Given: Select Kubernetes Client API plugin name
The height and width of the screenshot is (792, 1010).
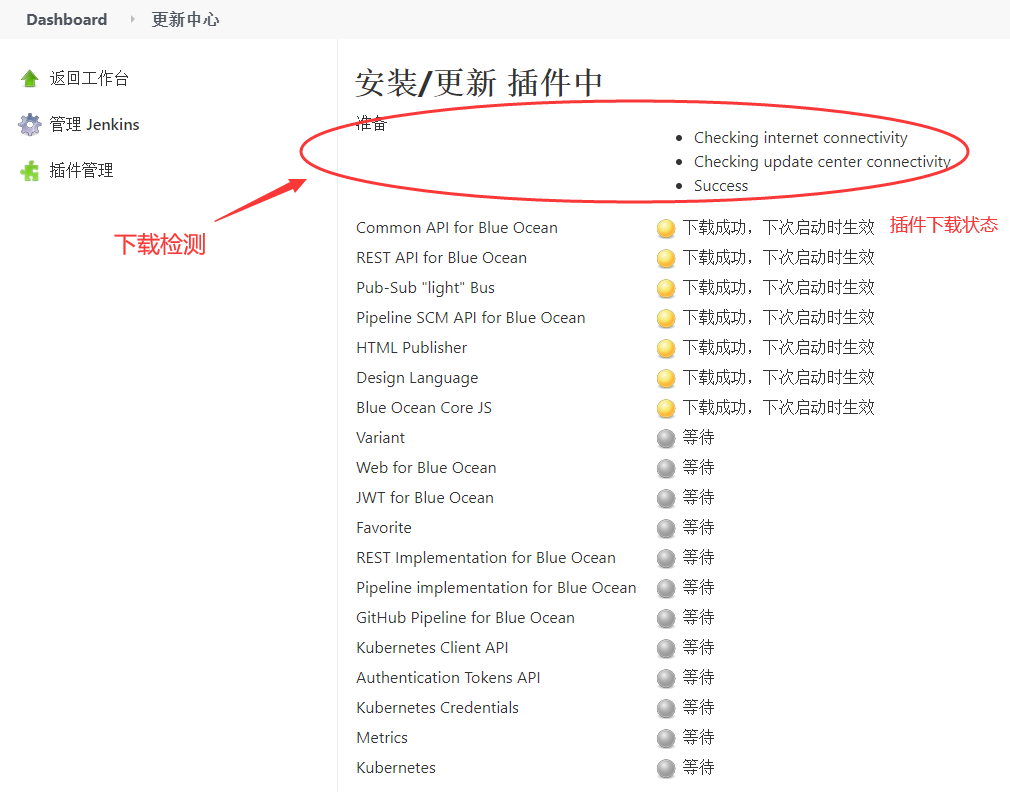Looking at the screenshot, I should (x=432, y=648).
